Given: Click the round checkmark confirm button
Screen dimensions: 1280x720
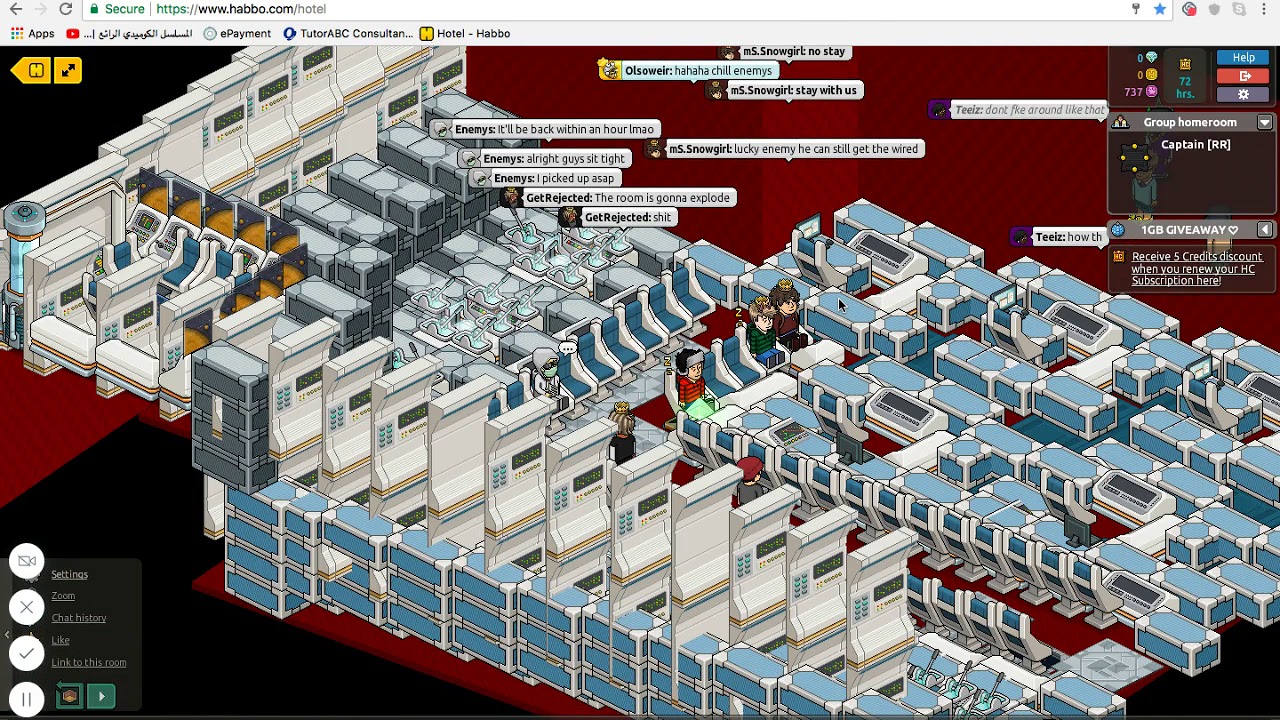Looking at the screenshot, I should point(27,653).
